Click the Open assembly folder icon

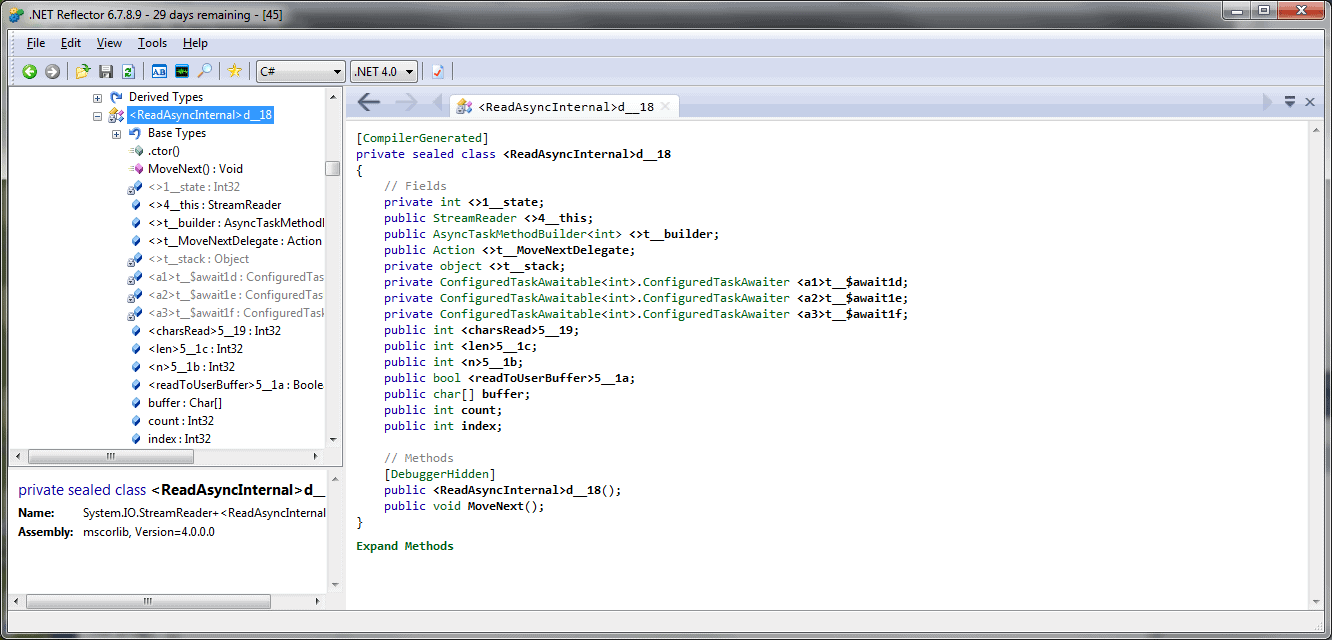click(x=83, y=71)
